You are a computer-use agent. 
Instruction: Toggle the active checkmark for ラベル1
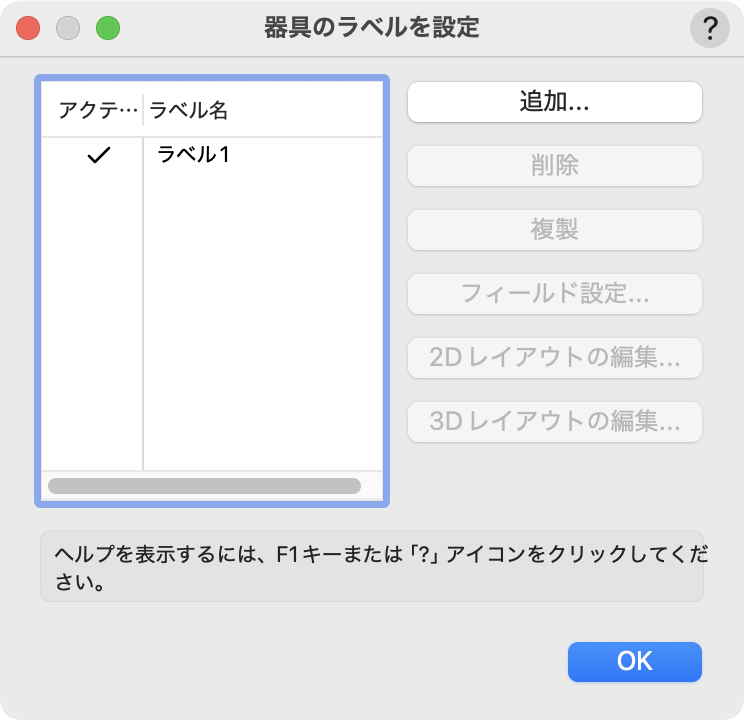coord(98,155)
